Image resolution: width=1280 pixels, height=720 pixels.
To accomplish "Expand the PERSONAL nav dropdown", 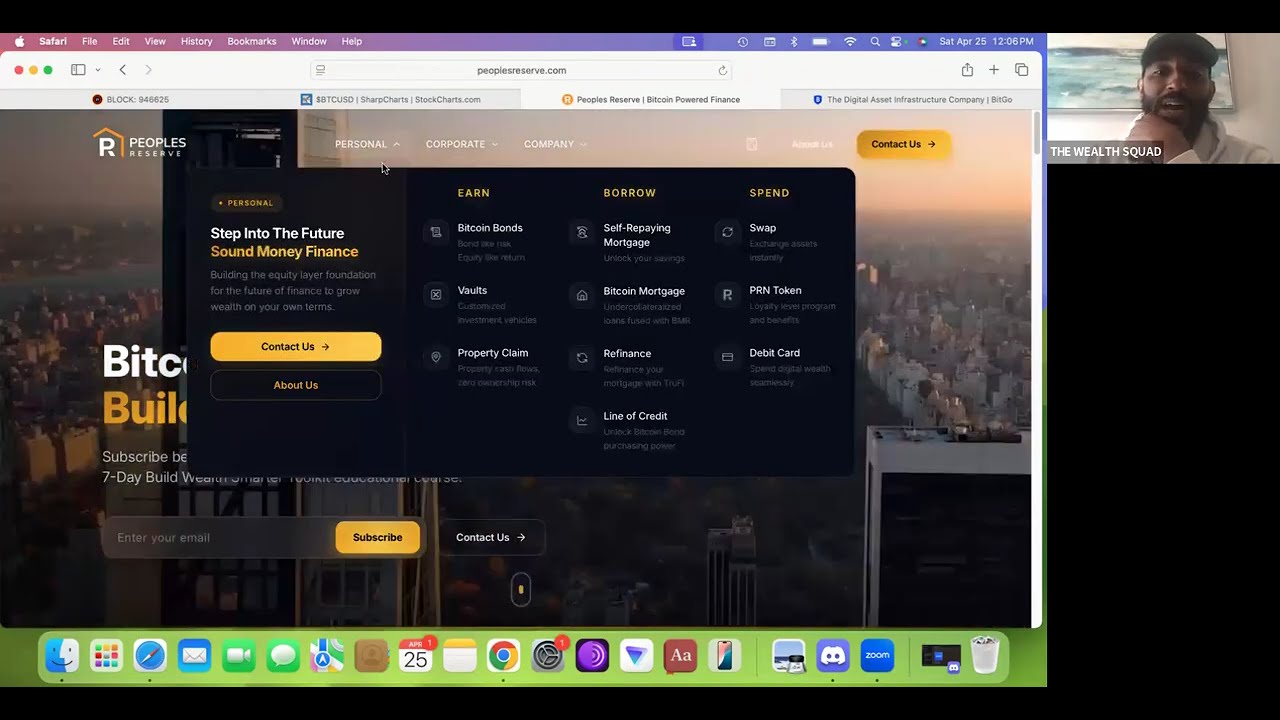I will coord(367,144).
